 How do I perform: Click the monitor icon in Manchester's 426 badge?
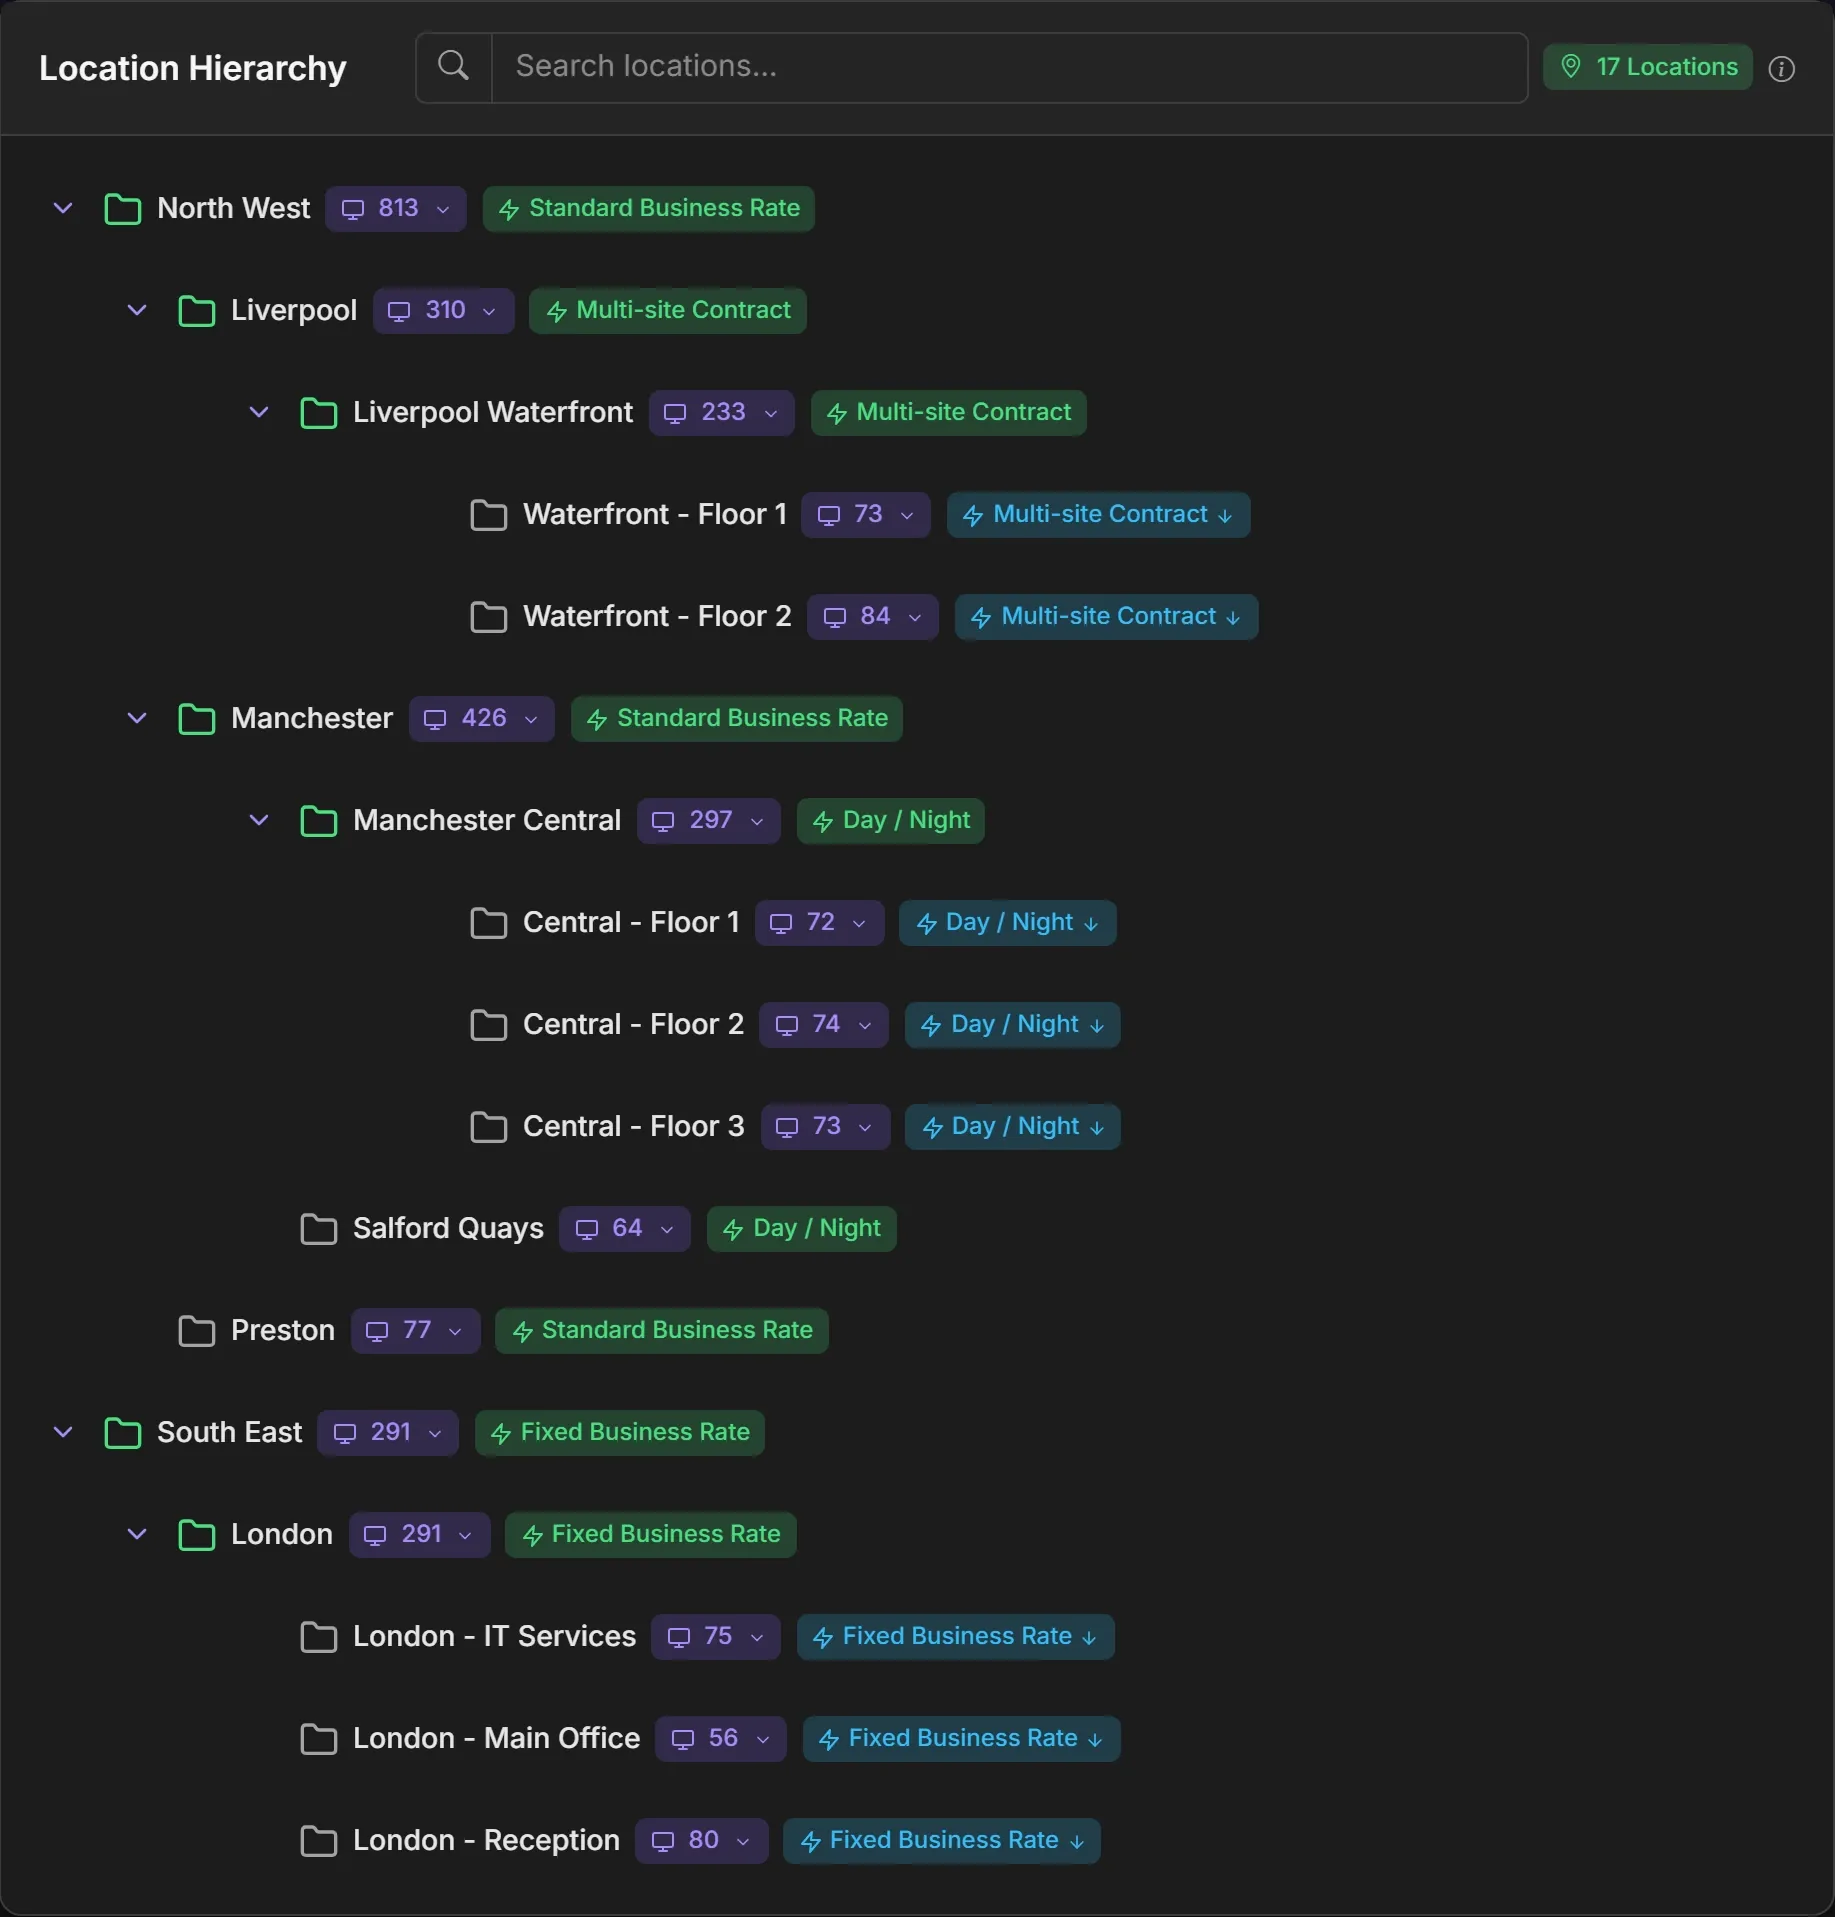point(435,720)
